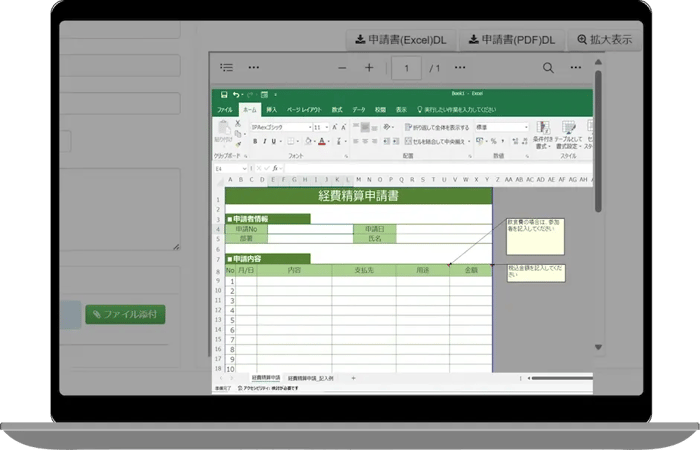Click the Excel Save icon in quick access
The width and height of the screenshot is (700, 450).
[224, 95]
